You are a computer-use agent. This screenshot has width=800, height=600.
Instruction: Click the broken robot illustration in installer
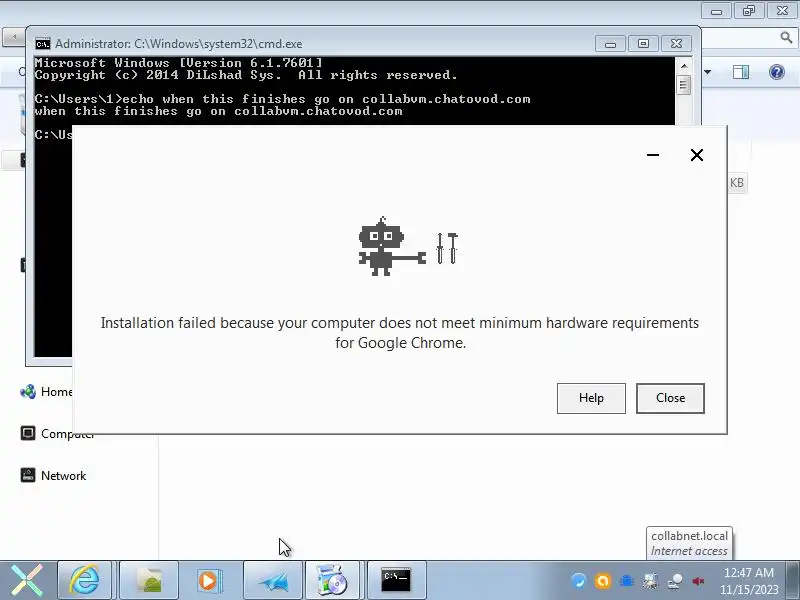(x=408, y=246)
